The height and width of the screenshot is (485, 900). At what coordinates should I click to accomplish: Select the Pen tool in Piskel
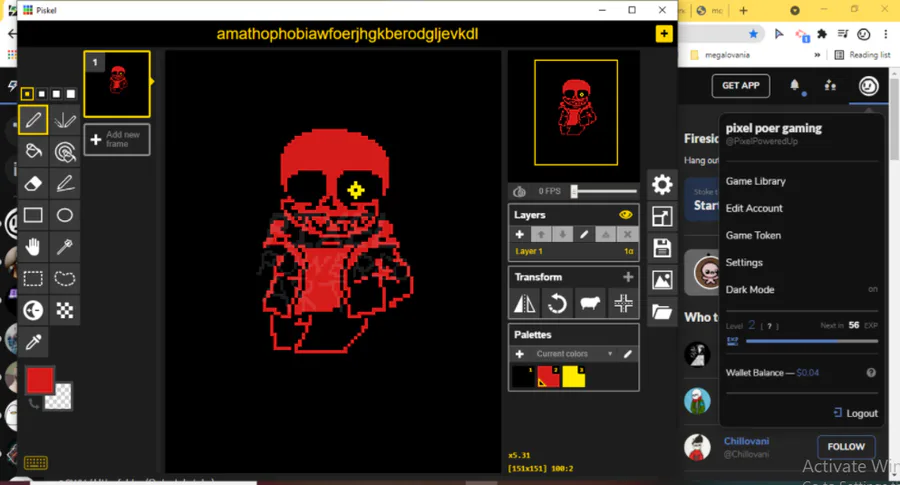point(33,120)
